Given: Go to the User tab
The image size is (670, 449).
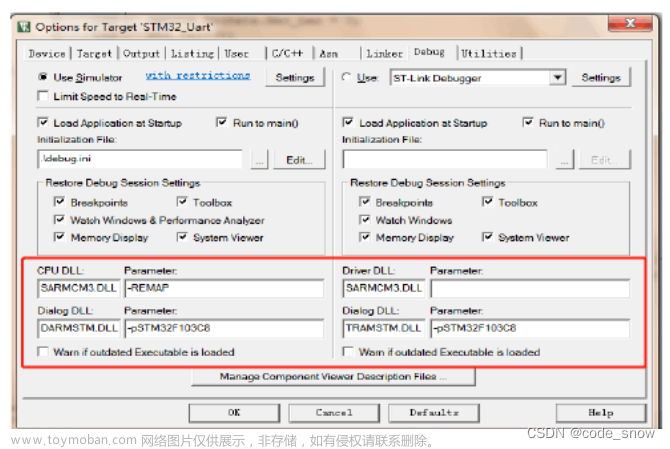Looking at the screenshot, I should (236, 53).
